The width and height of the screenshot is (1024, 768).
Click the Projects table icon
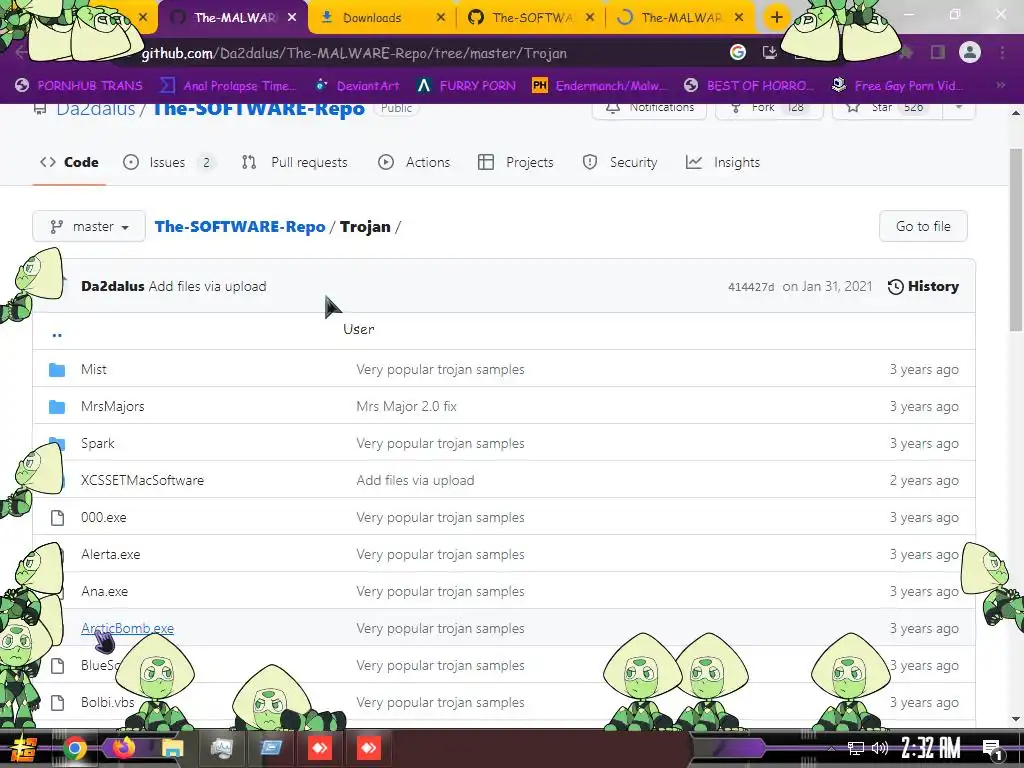(486, 162)
